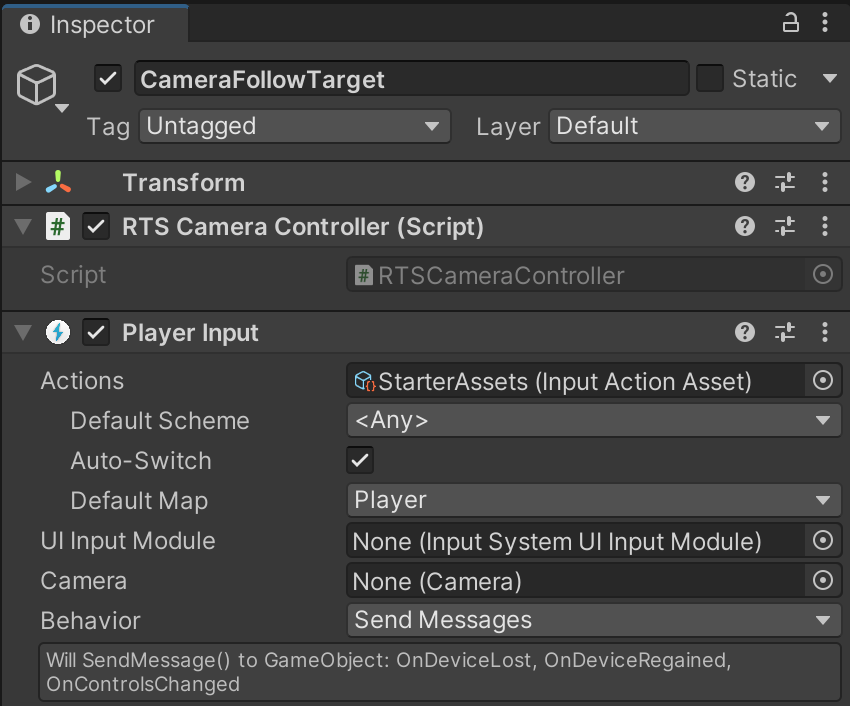Open the Inspector tab's three-dot menu
850x706 pixels.
point(824,22)
